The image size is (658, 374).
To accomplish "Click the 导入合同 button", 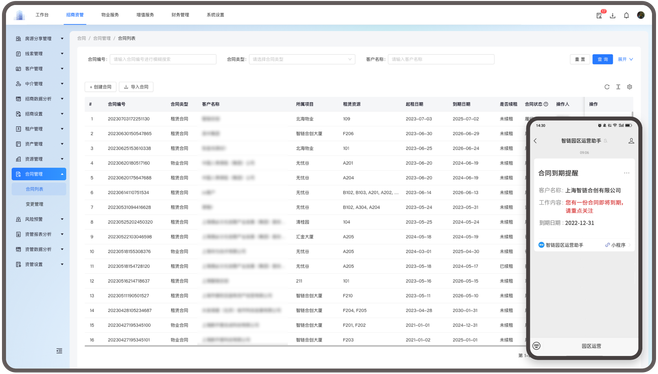I will point(136,87).
